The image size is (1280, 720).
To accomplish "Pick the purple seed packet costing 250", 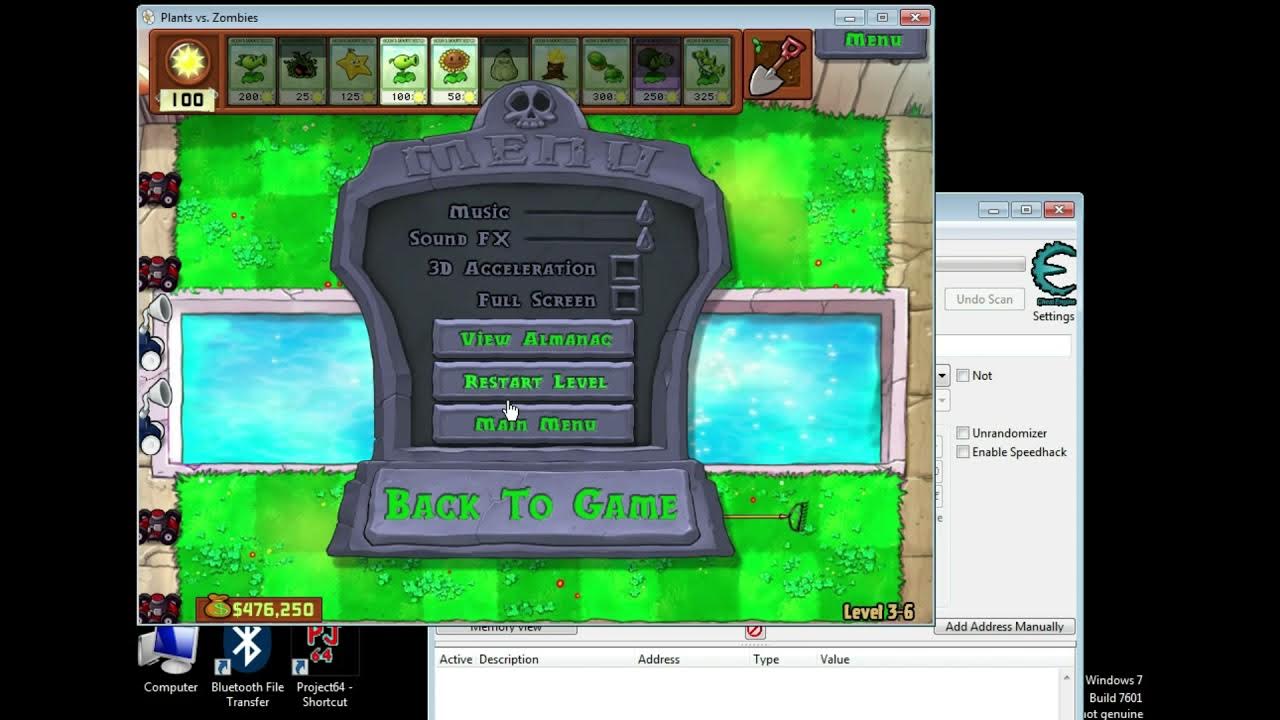I will (x=656, y=71).
